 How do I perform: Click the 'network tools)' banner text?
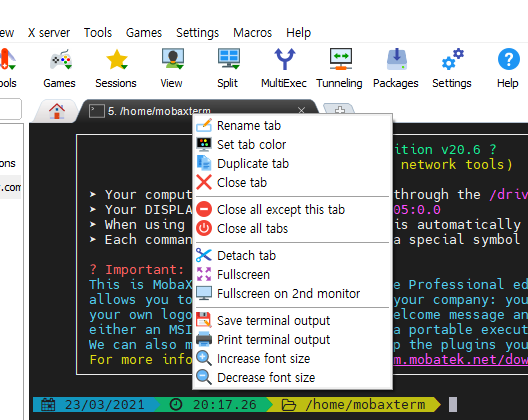[457, 164]
